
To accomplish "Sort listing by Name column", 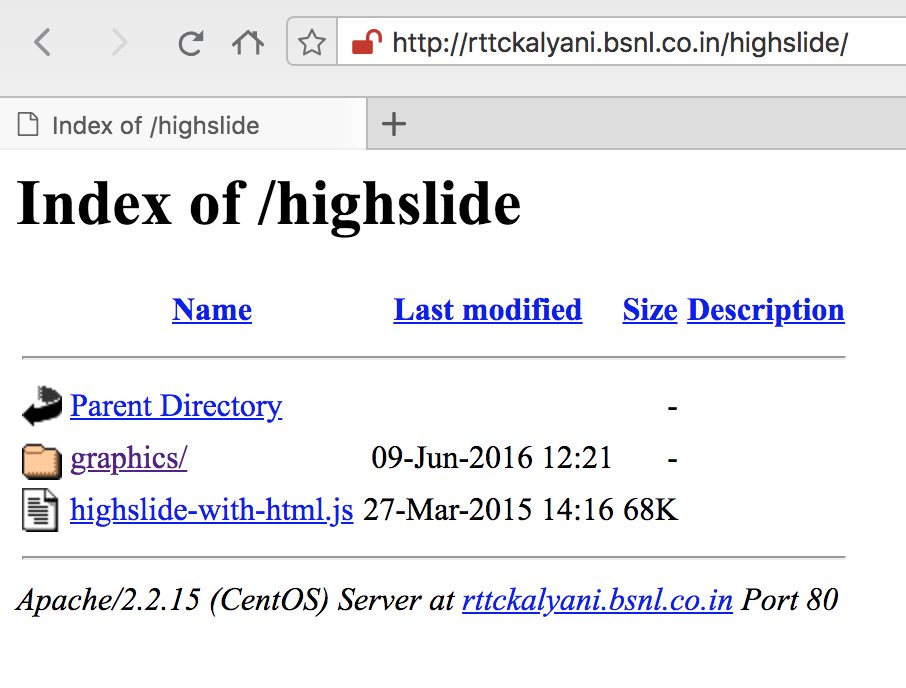I will pyautogui.click(x=212, y=310).
